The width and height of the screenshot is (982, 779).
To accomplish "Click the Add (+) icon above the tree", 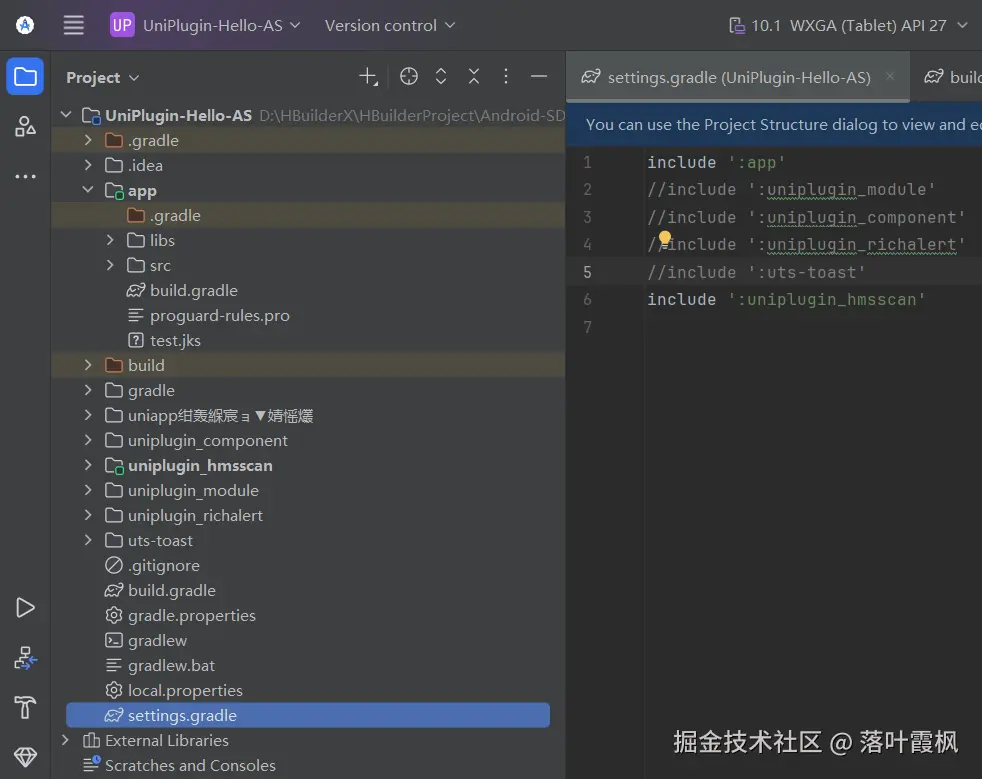I will pos(368,76).
